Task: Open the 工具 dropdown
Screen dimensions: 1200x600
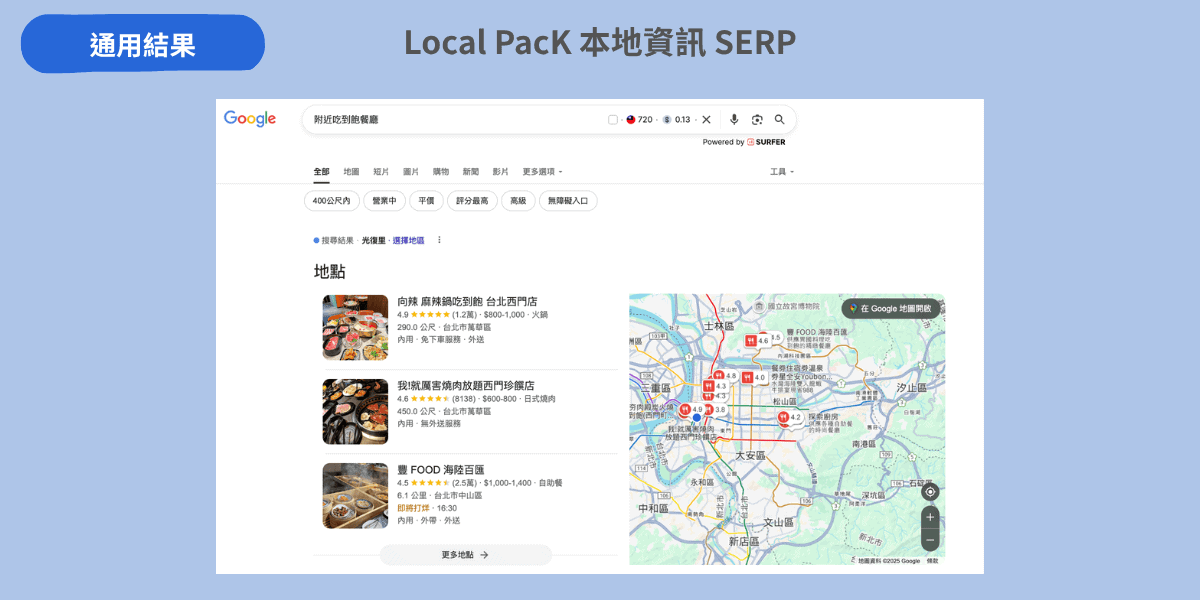Action: pyautogui.click(x=778, y=171)
